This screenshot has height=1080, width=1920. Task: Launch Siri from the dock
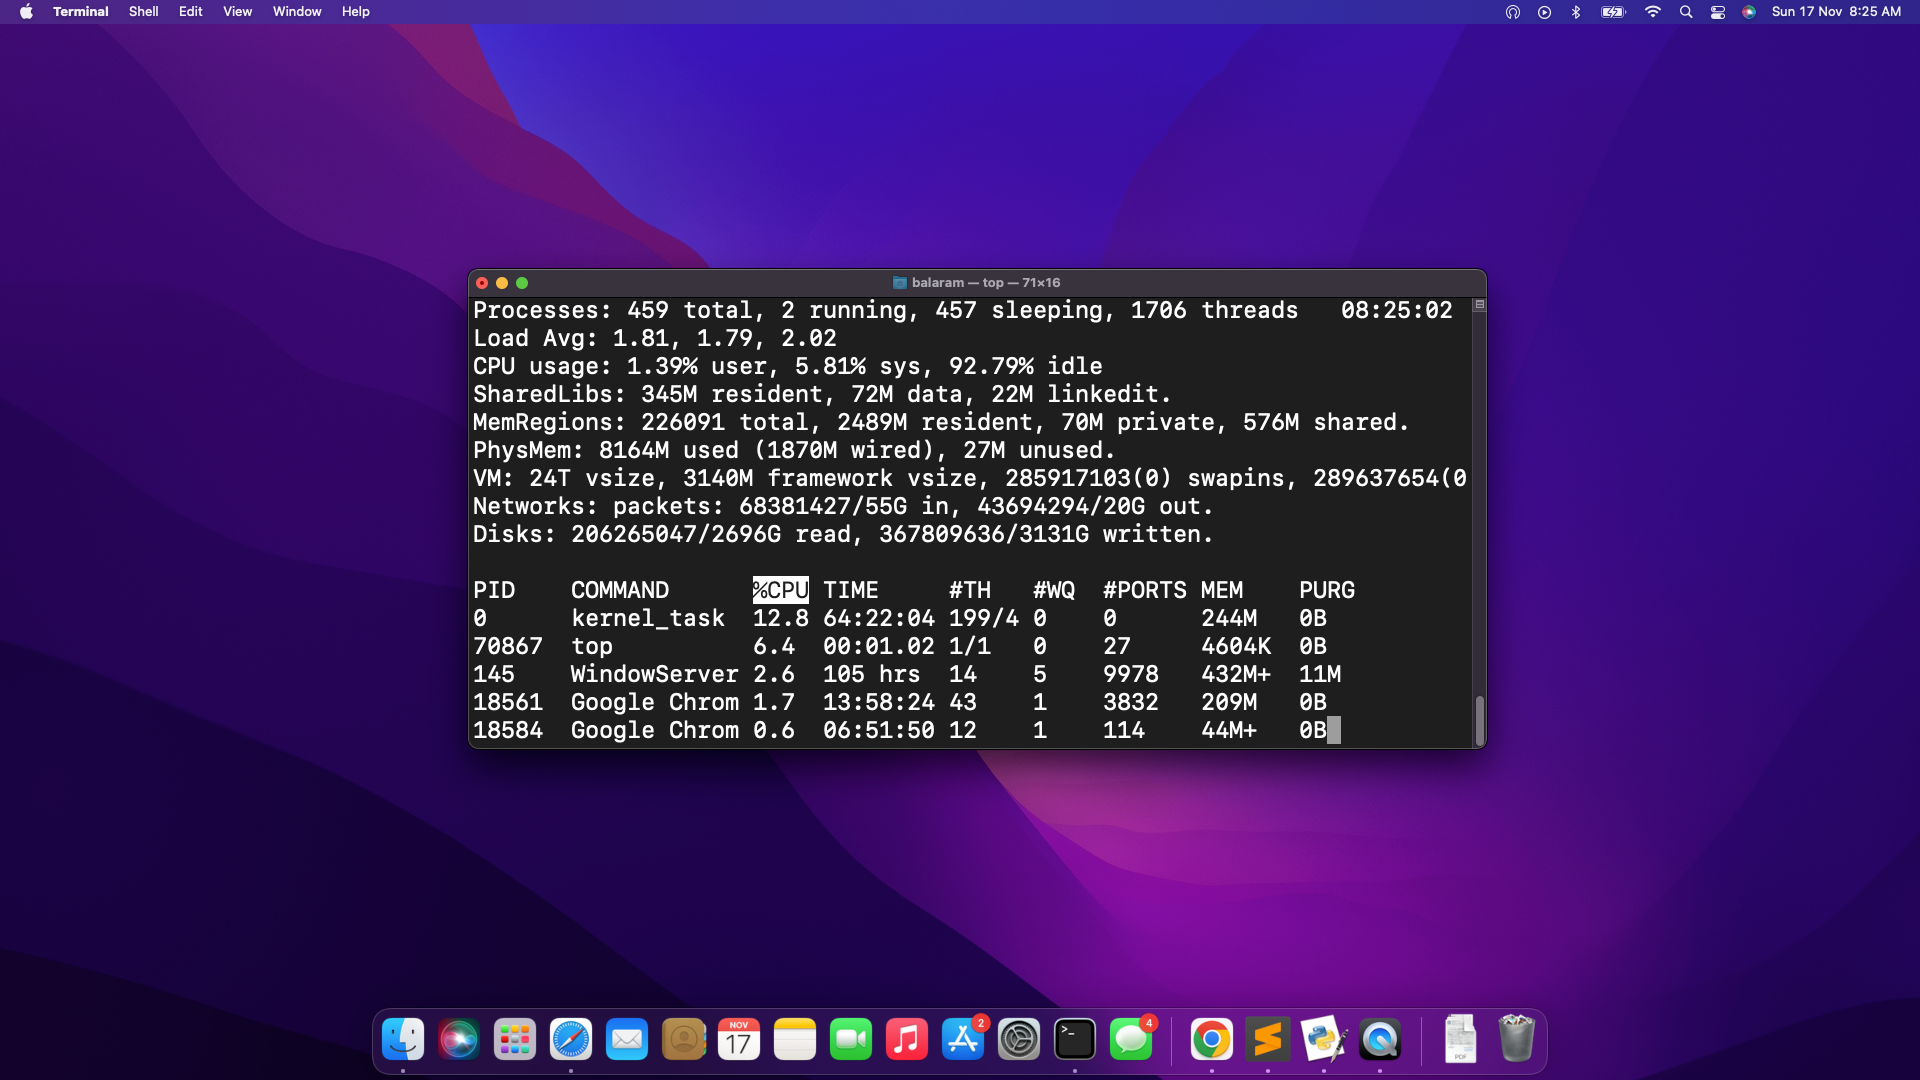(459, 1040)
